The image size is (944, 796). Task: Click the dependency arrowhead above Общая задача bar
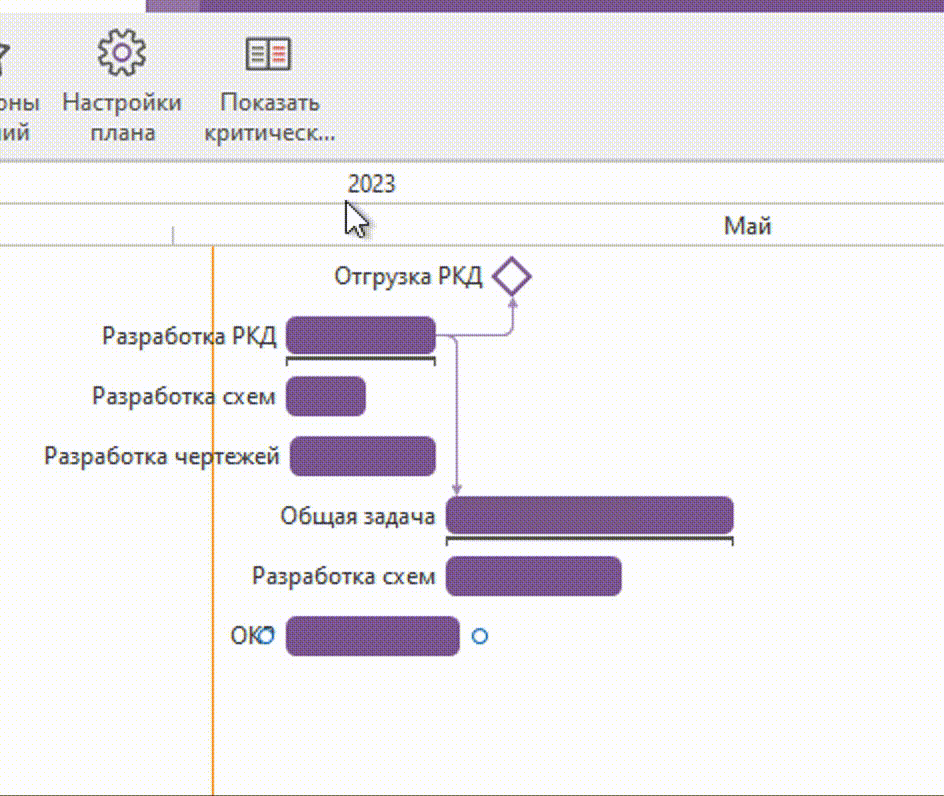point(456,489)
